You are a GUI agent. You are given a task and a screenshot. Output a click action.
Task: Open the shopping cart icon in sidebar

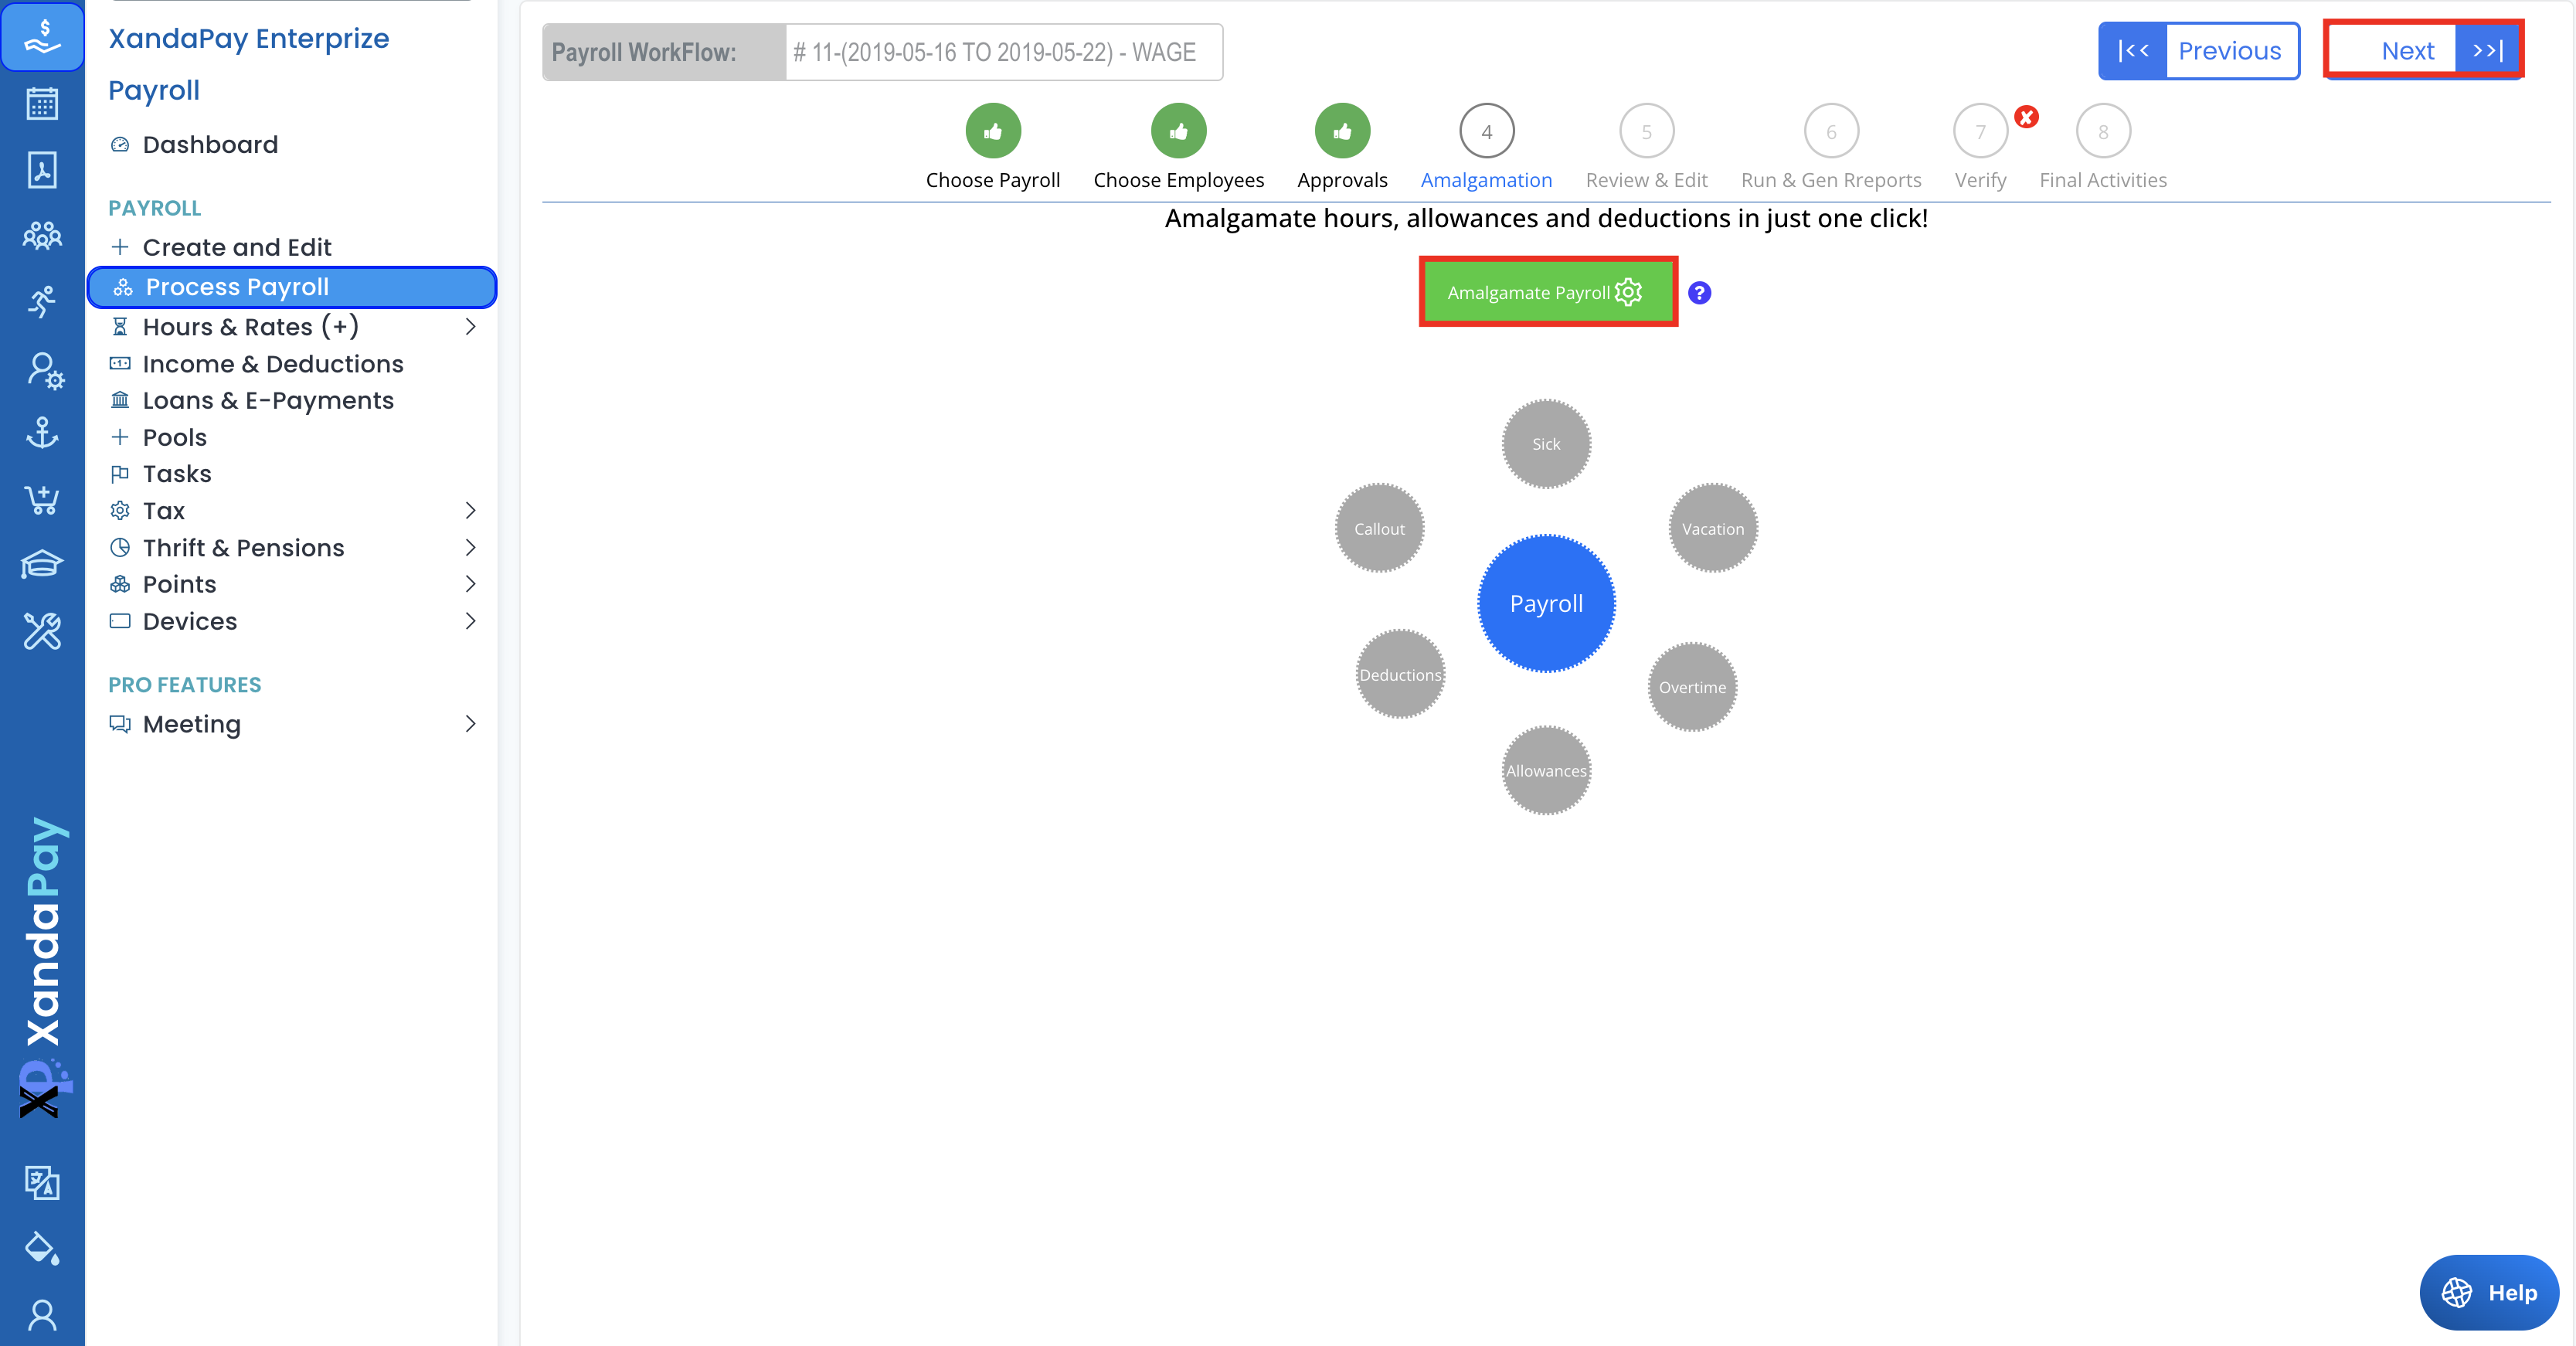point(42,499)
